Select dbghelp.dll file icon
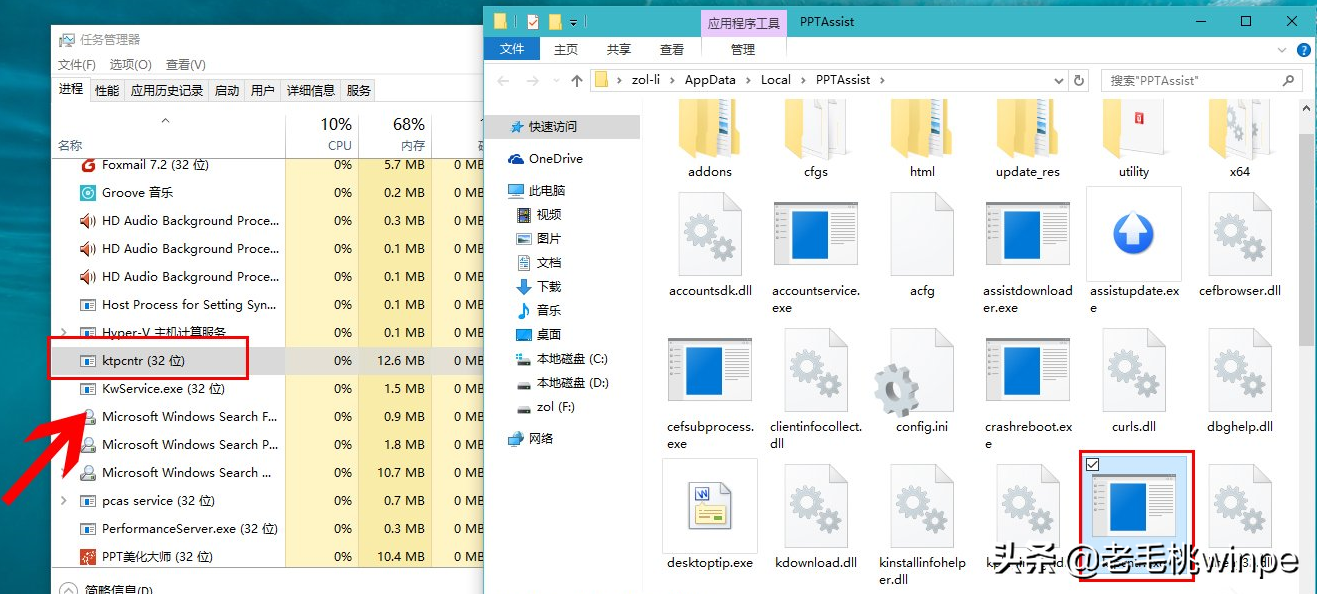This screenshot has height=594, width=1317. (1240, 370)
